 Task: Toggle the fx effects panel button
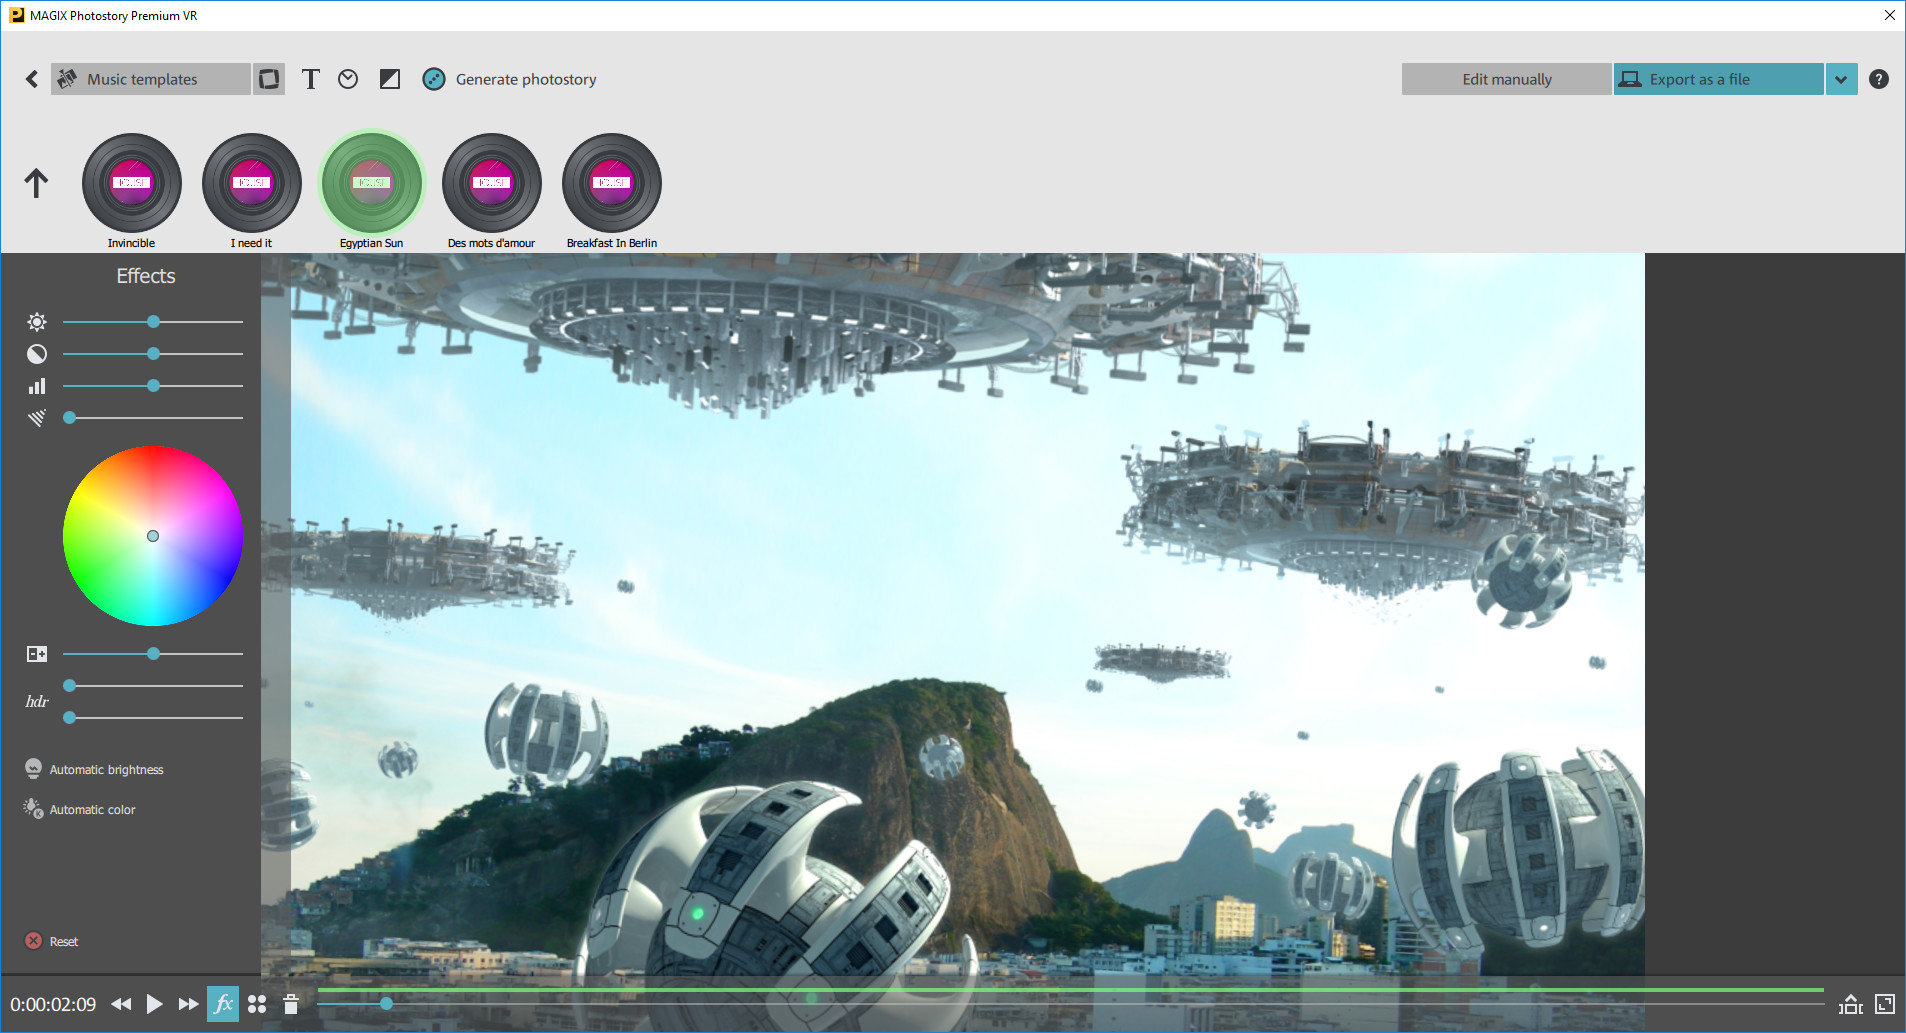223,1004
